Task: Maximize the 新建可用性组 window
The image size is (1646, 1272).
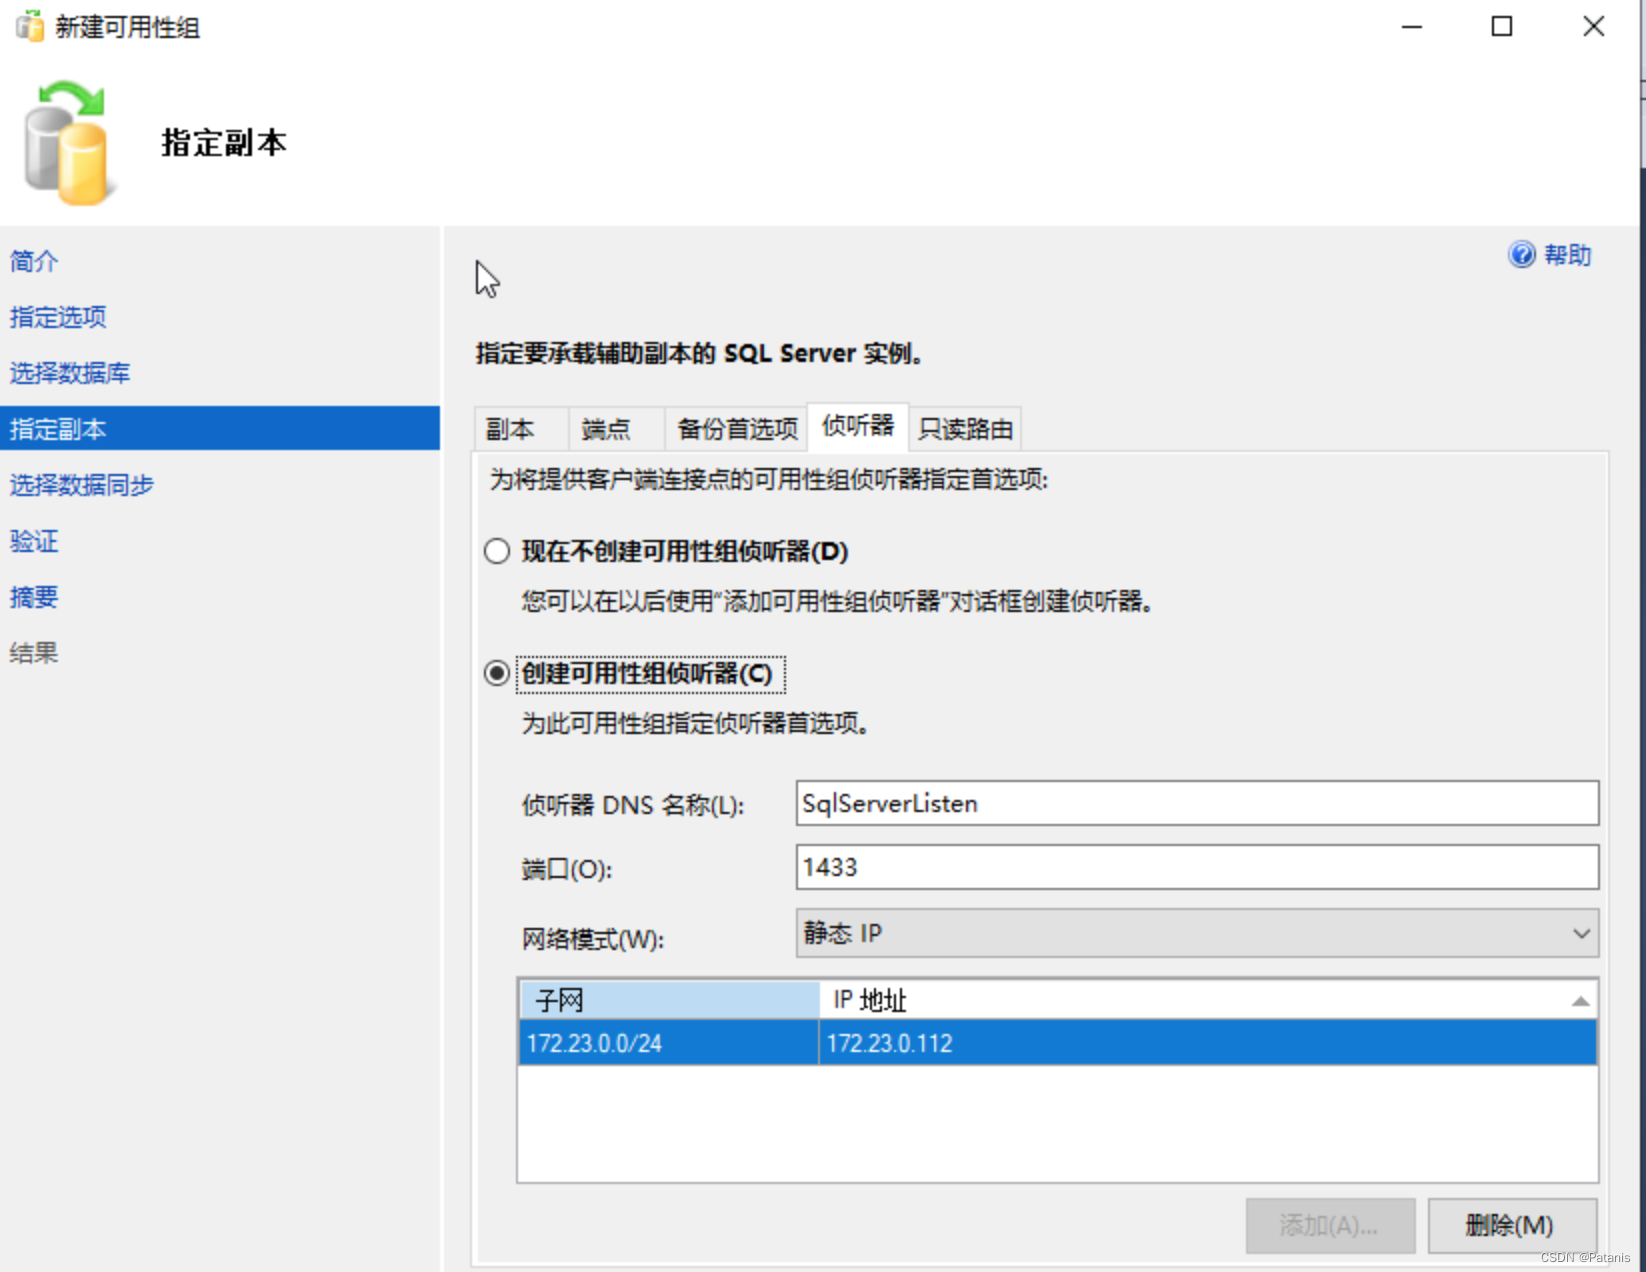Action: [x=1502, y=27]
